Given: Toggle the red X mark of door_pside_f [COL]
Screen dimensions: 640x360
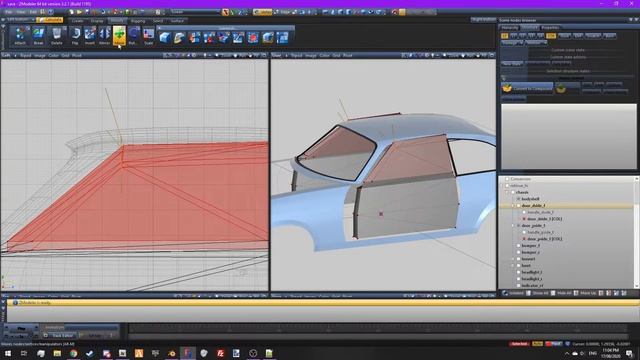Looking at the screenshot, I should click(x=524, y=239).
